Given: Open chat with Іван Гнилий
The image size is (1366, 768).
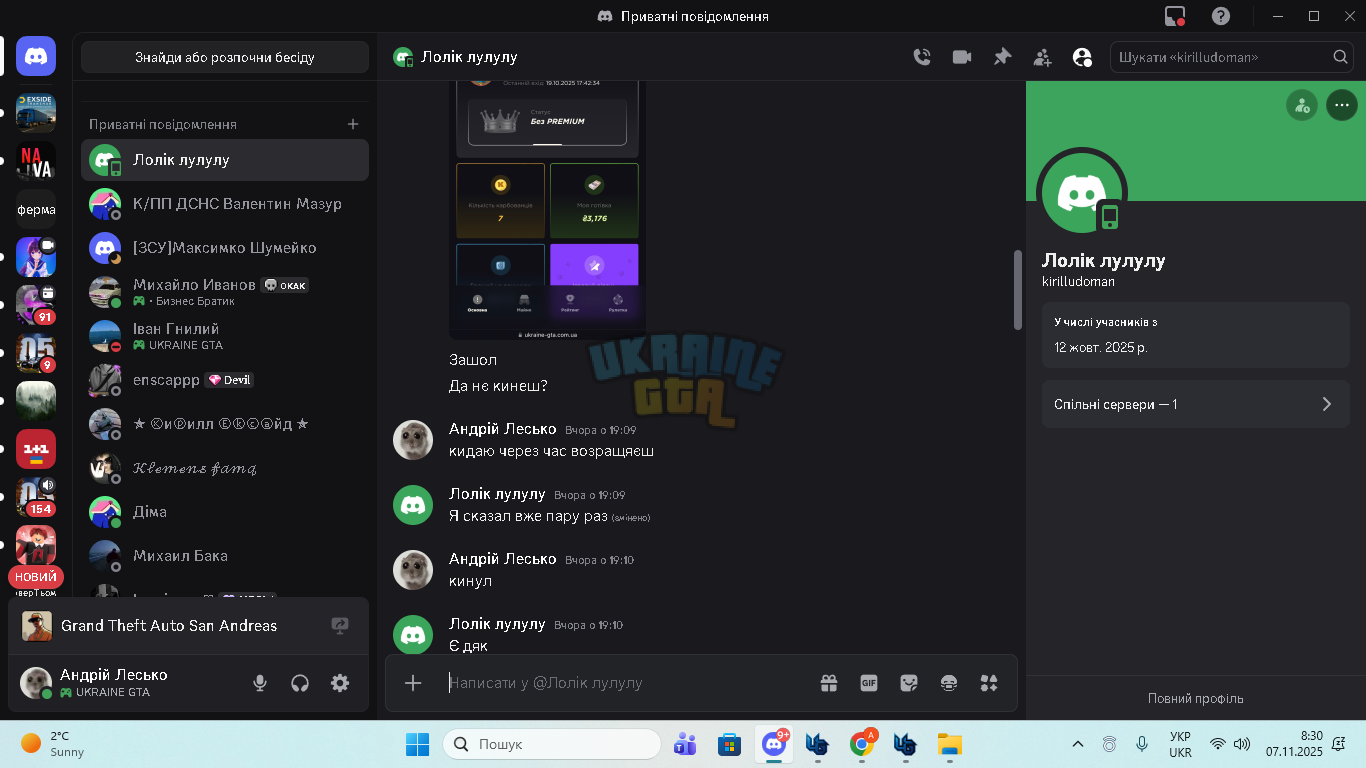Looking at the screenshot, I should click(225, 336).
